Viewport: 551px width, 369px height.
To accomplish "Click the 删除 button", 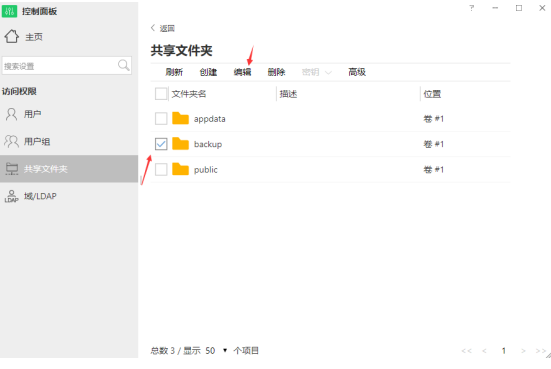I will click(x=277, y=72).
